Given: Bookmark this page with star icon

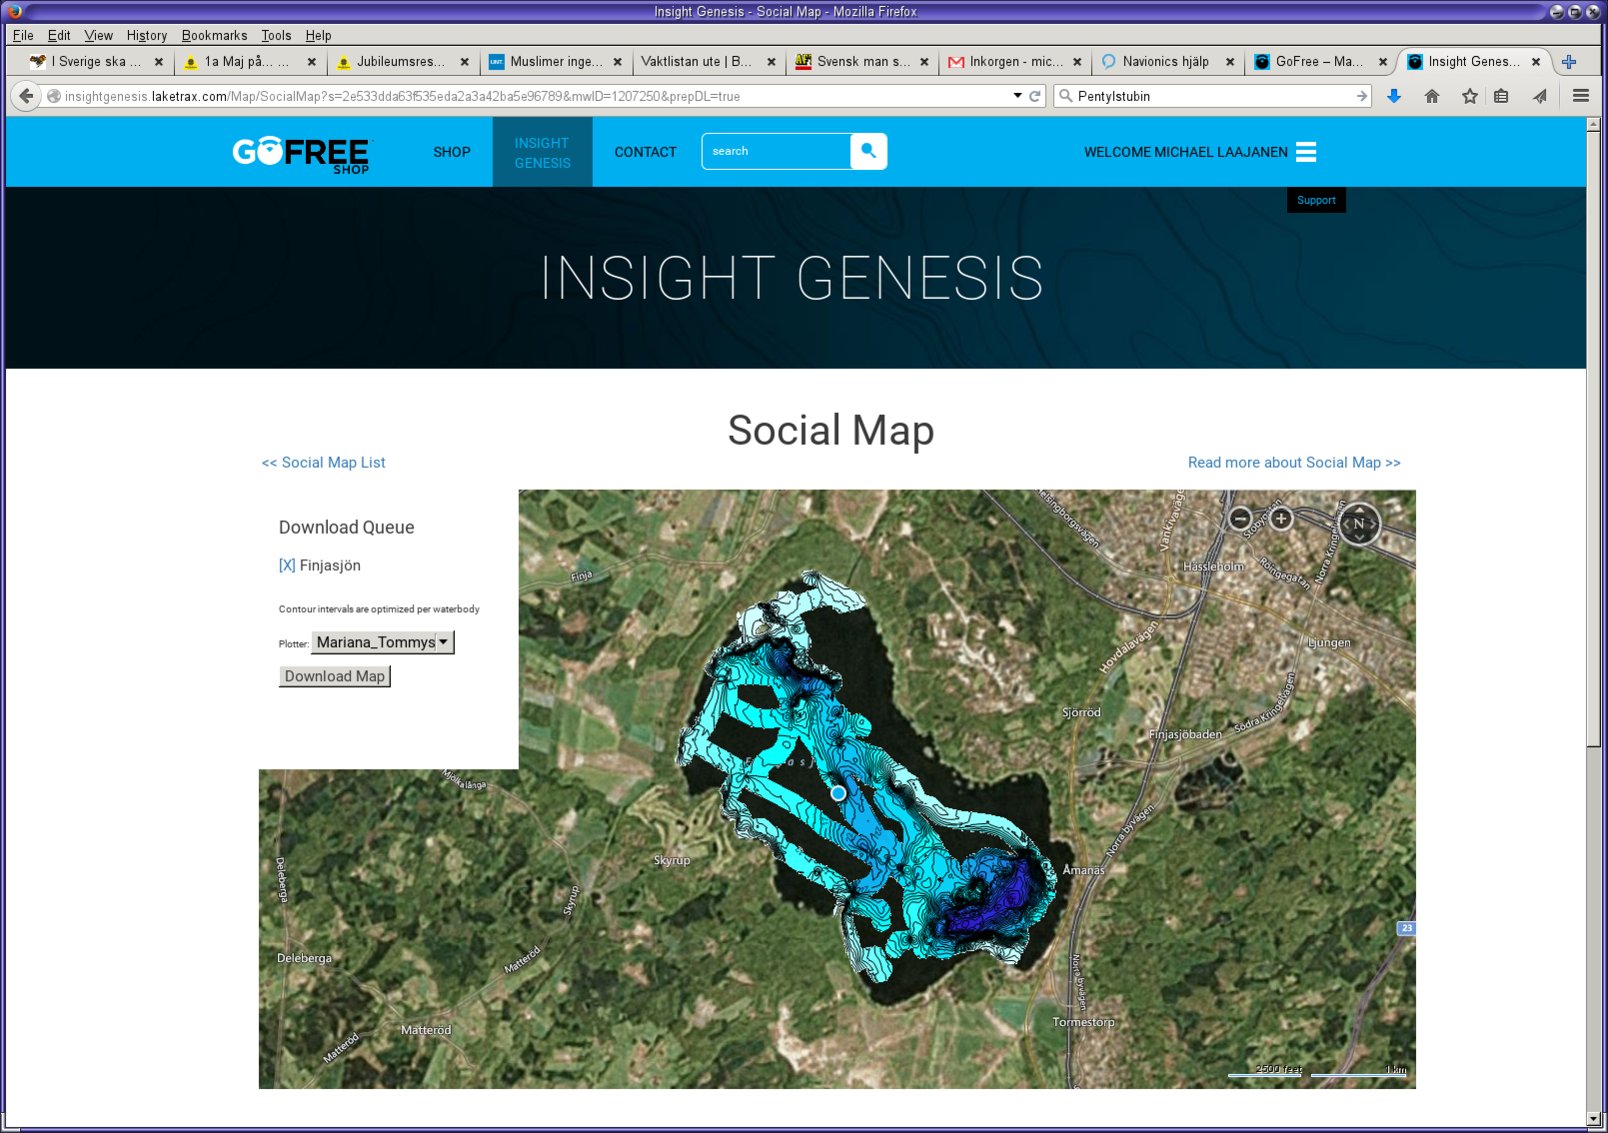Looking at the screenshot, I should pyautogui.click(x=1469, y=96).
